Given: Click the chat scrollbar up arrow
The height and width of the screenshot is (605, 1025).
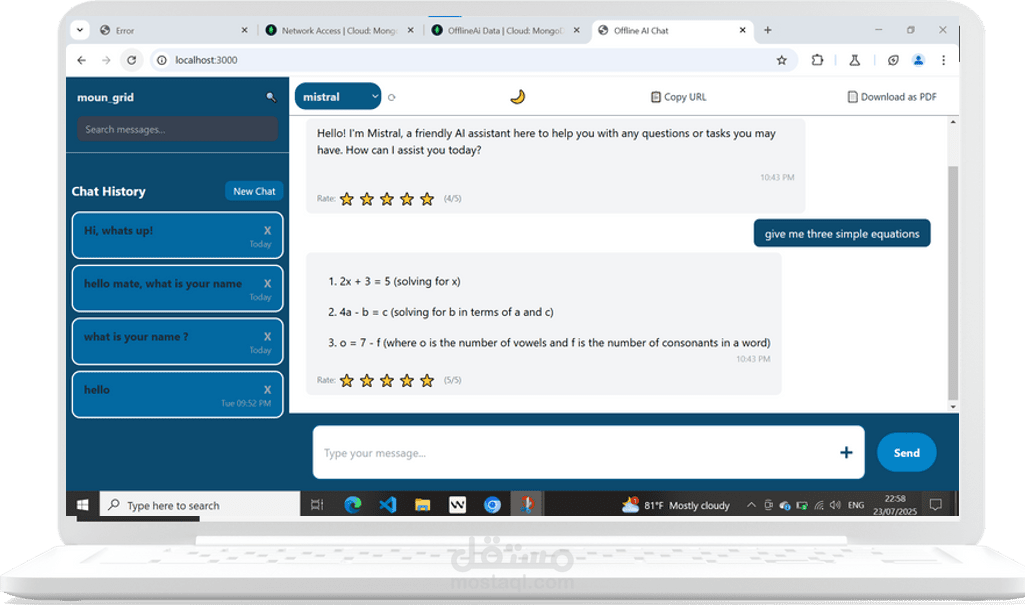Looking at the screenshot, I should pyautogui.click(x=953, y=122).
